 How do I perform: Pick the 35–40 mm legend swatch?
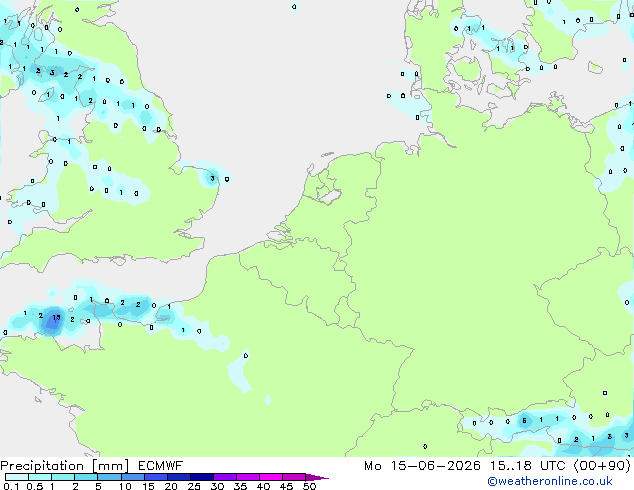coord(247,477)
